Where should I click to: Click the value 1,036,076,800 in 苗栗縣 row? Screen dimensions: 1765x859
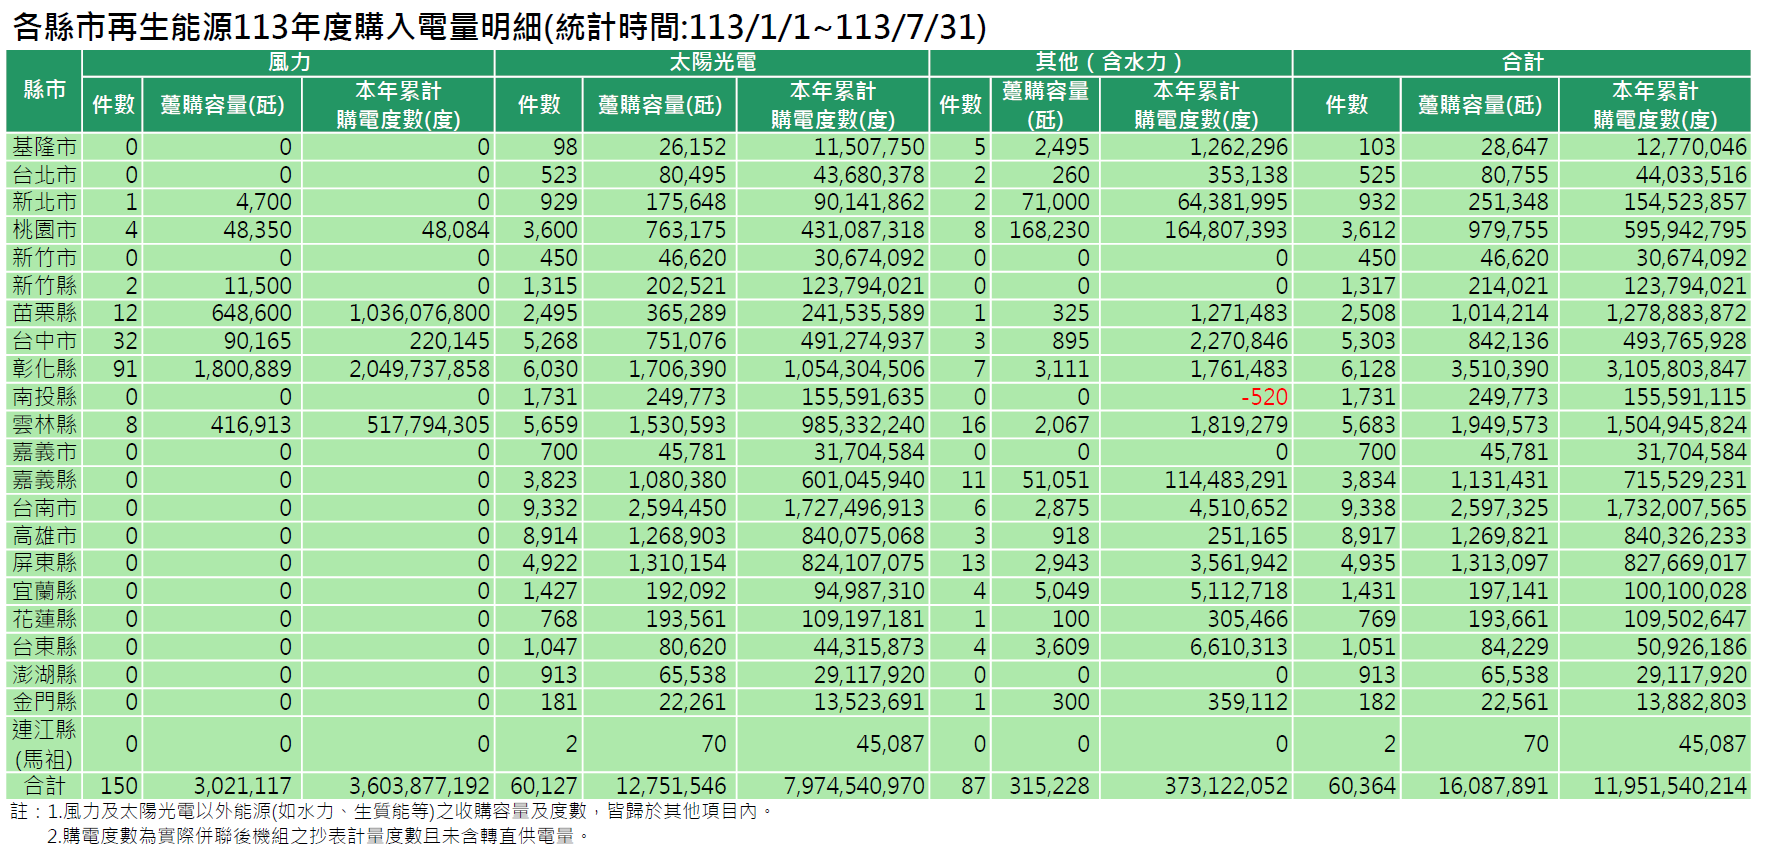[419, 313]
